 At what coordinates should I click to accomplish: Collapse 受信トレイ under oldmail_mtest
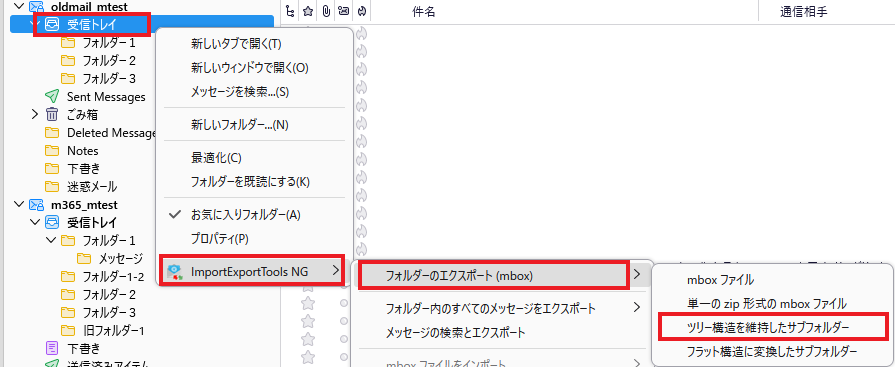(34, 25)
